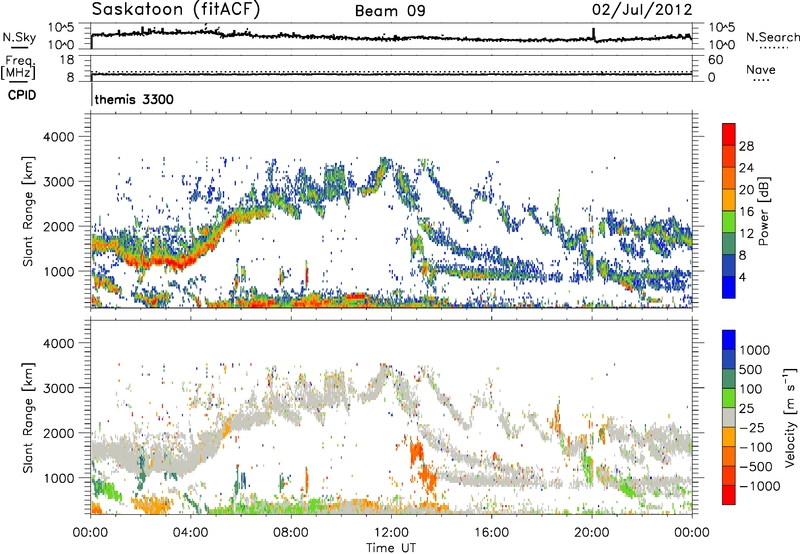The width and height of the screenshot is (800, 554).
Task: Click the '-25' tick on velocity scale
Action: point(752,428)
